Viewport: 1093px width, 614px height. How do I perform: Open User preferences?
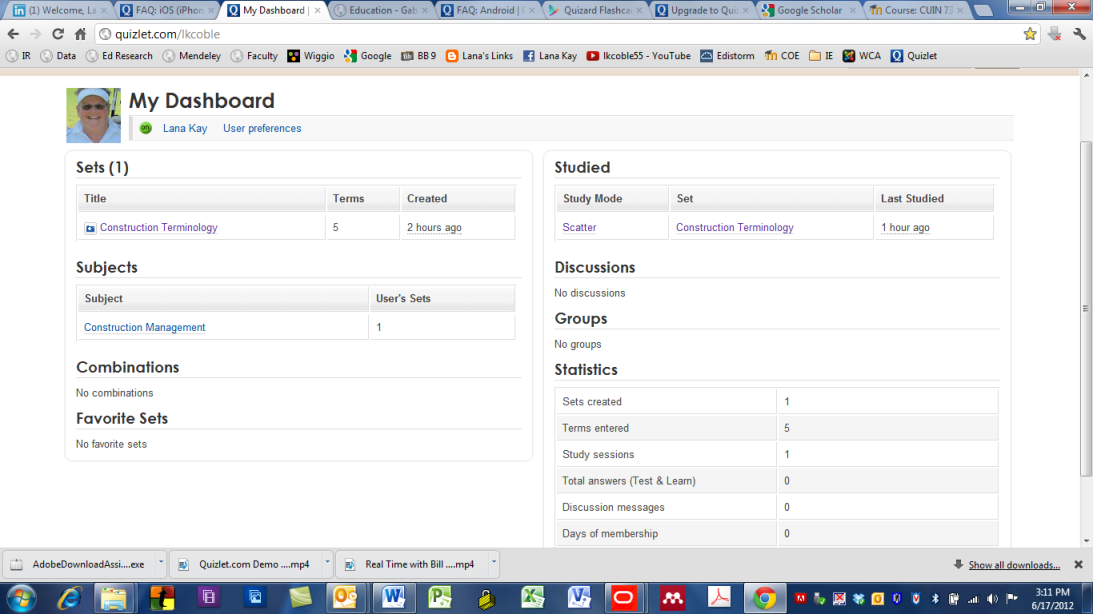(x=262, y=128)
